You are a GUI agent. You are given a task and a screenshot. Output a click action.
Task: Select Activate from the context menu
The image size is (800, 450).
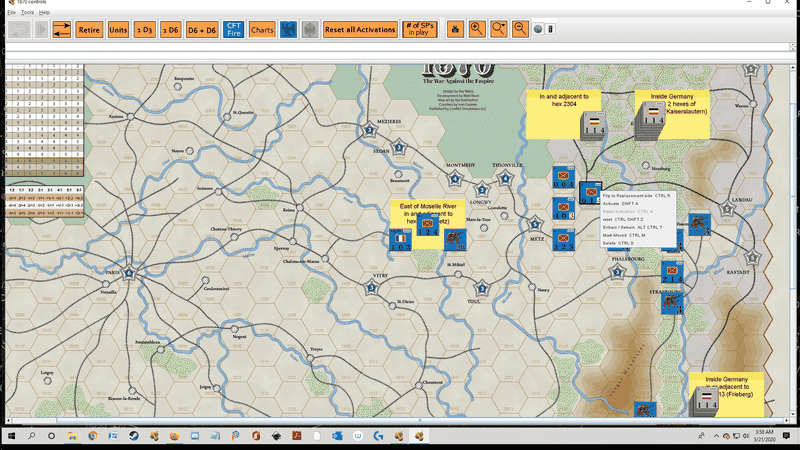[x=621, y=203]
